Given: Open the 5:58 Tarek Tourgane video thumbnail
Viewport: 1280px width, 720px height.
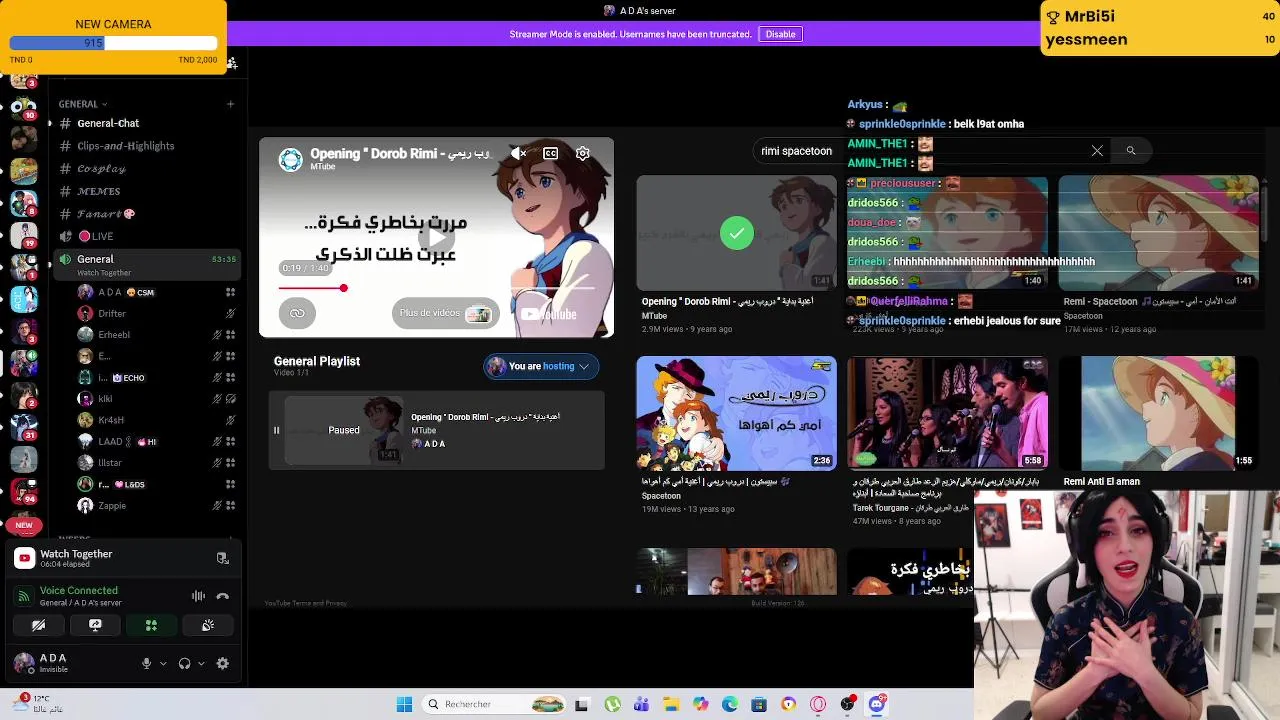Looking at the screenshot, I should (947, 413).
